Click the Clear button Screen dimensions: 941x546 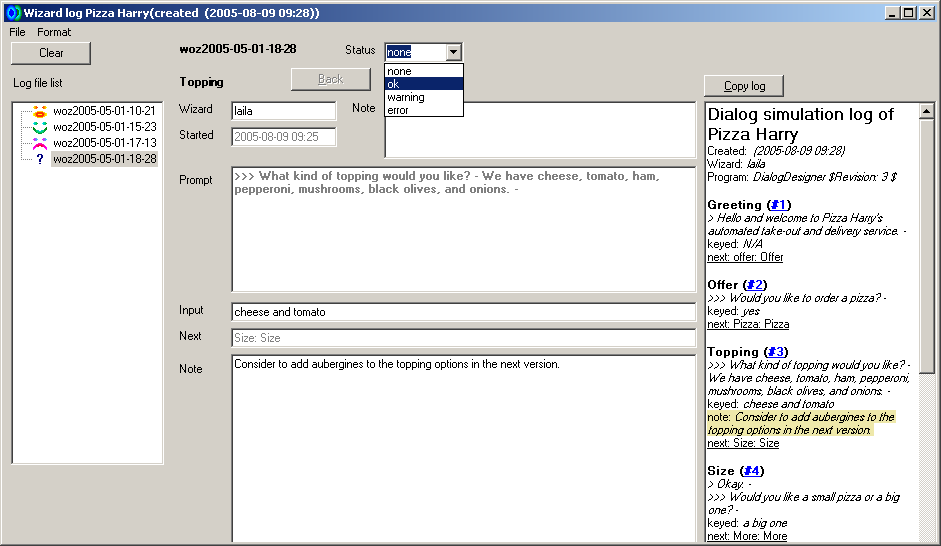pyautogui.click(x=51, y=53)
